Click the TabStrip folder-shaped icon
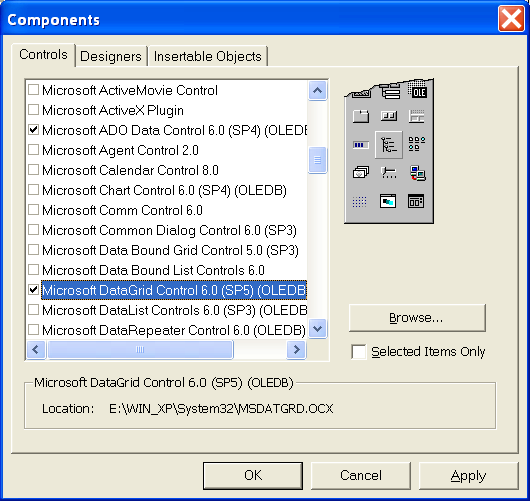530x501 pixels. (x=361, y=116)
